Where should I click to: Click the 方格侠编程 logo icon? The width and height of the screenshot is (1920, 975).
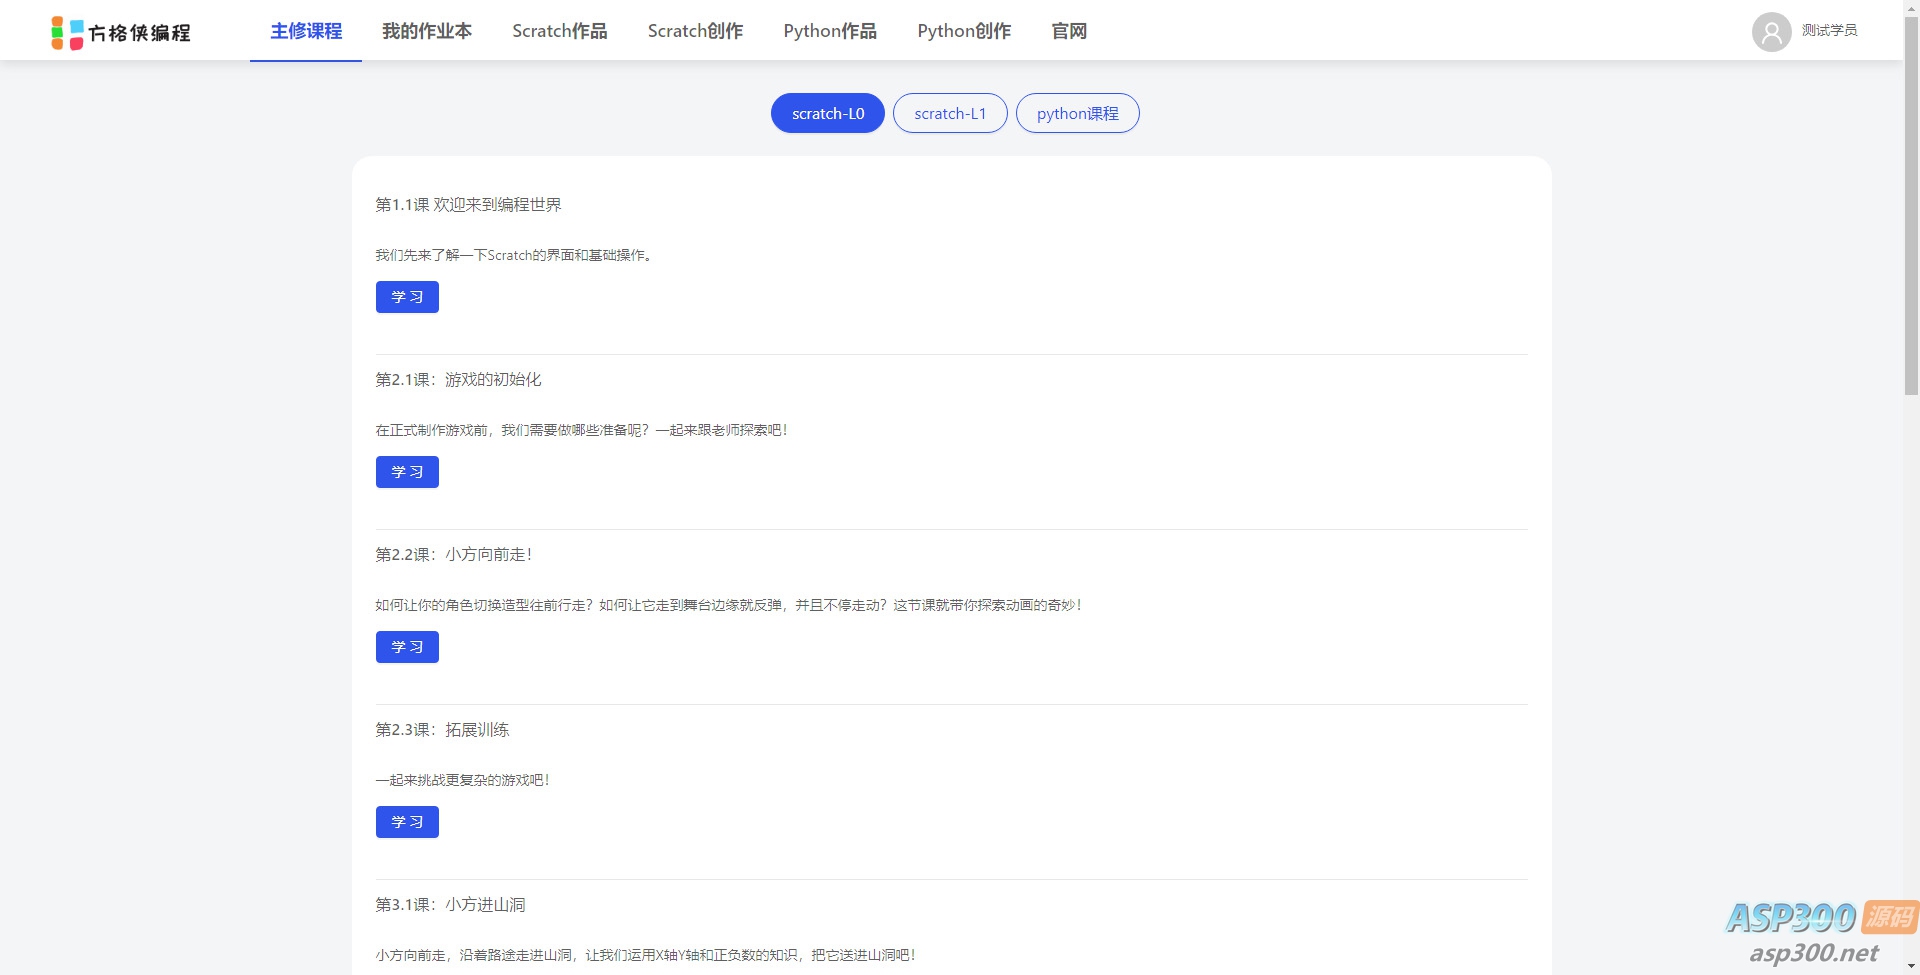(x=67, y=33)
